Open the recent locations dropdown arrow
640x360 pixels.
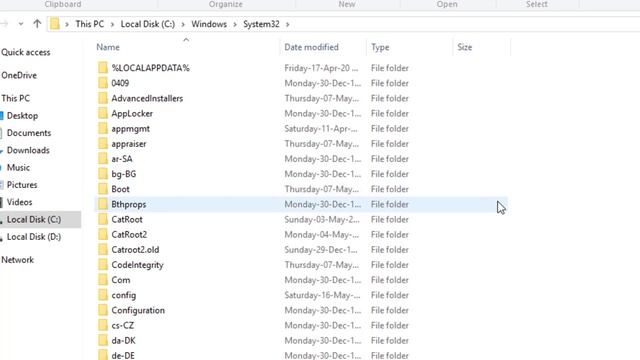pyautogui.click(x=20, y=24)
